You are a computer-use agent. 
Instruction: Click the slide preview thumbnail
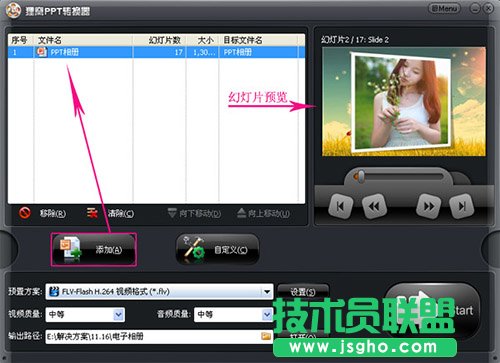403,101
